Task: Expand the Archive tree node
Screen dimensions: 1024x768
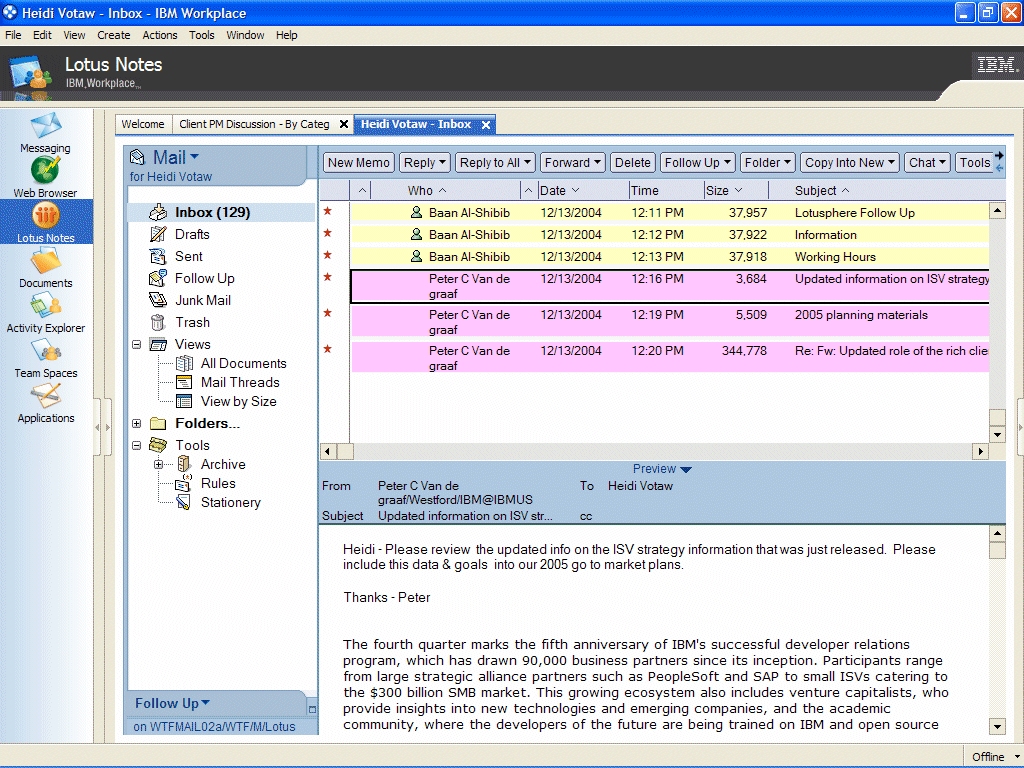Action: coord(158,464)
